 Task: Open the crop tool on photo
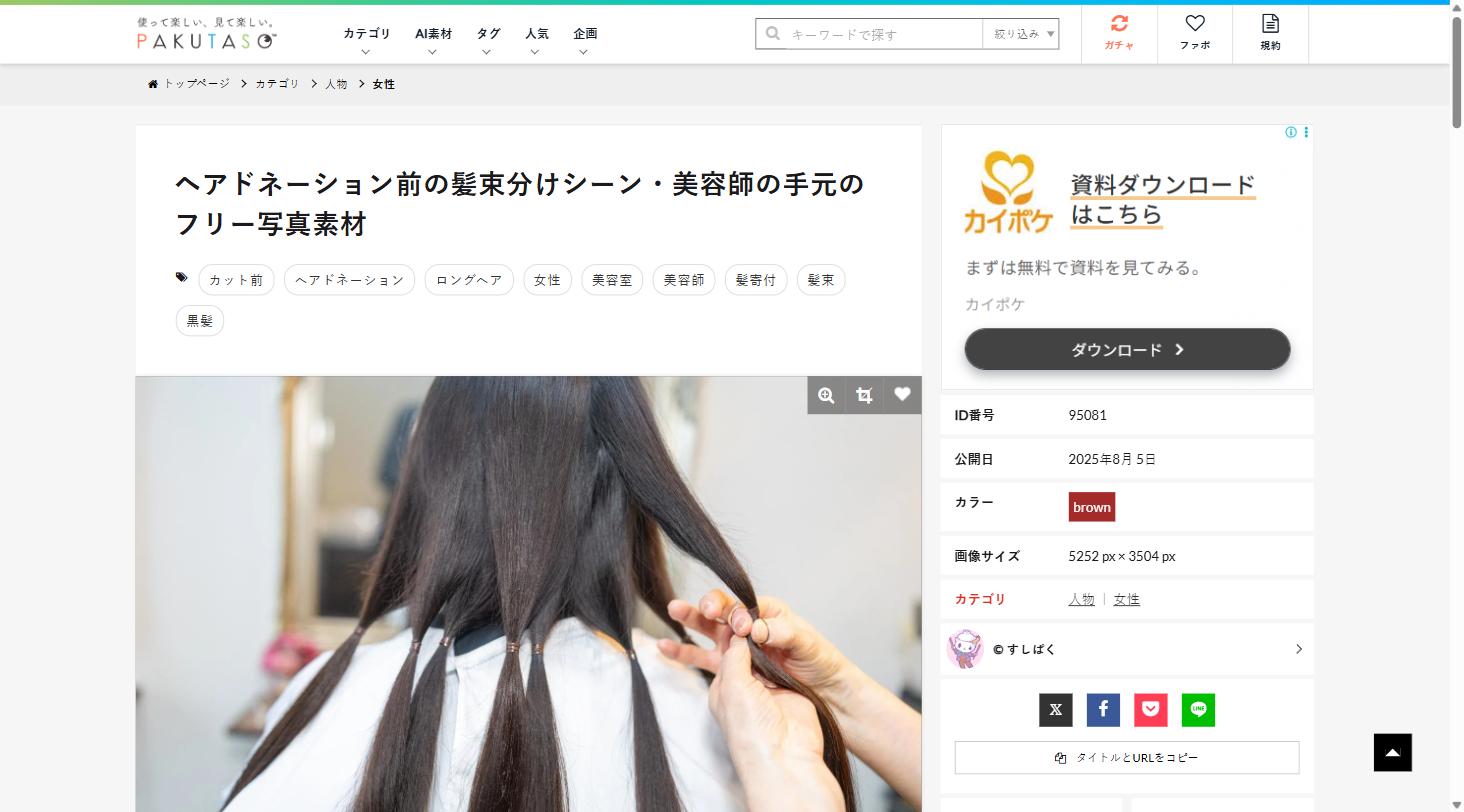[x=864, y=395]
